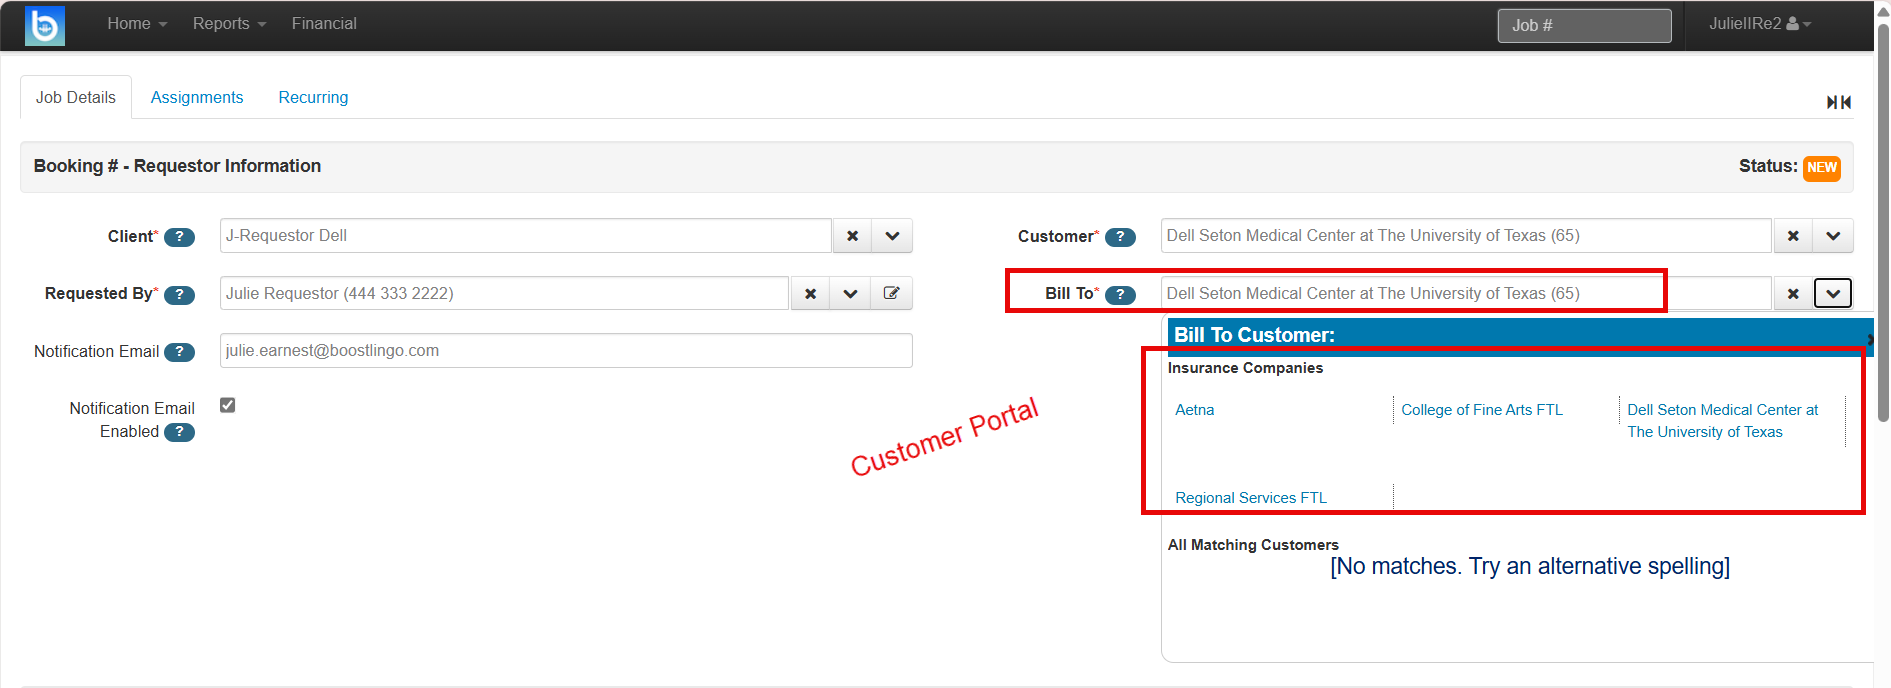The image size is (1891, 688).
Task: Click the NEW status badge
Action: pyautogui.click(x=1821, y=167)
